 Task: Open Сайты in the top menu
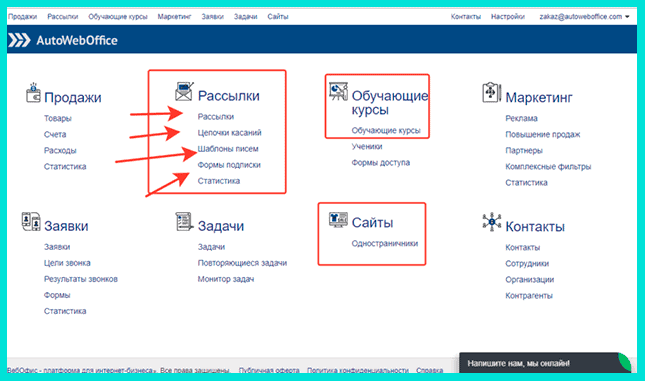point(278,17)
